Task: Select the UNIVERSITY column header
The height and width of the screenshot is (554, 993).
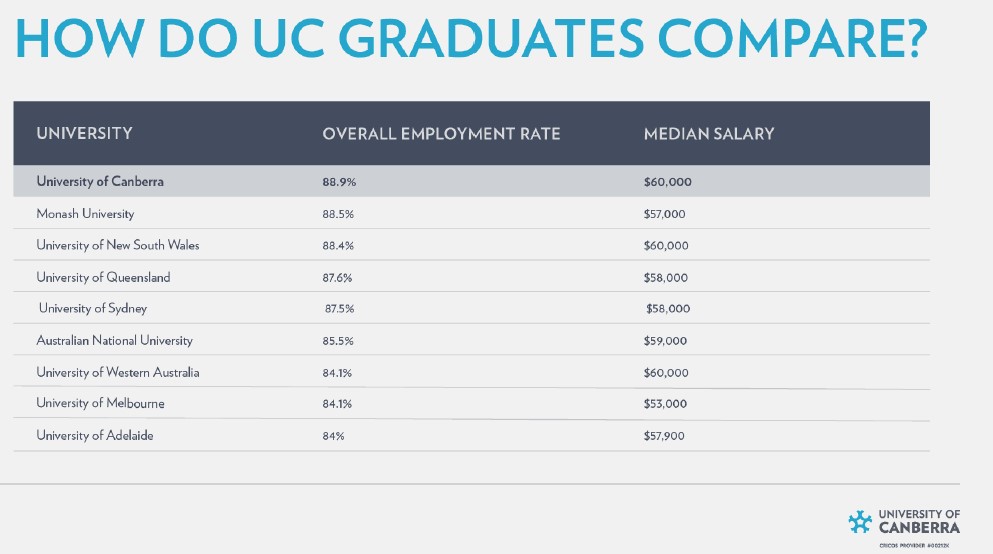Action: tap(84, 134)
